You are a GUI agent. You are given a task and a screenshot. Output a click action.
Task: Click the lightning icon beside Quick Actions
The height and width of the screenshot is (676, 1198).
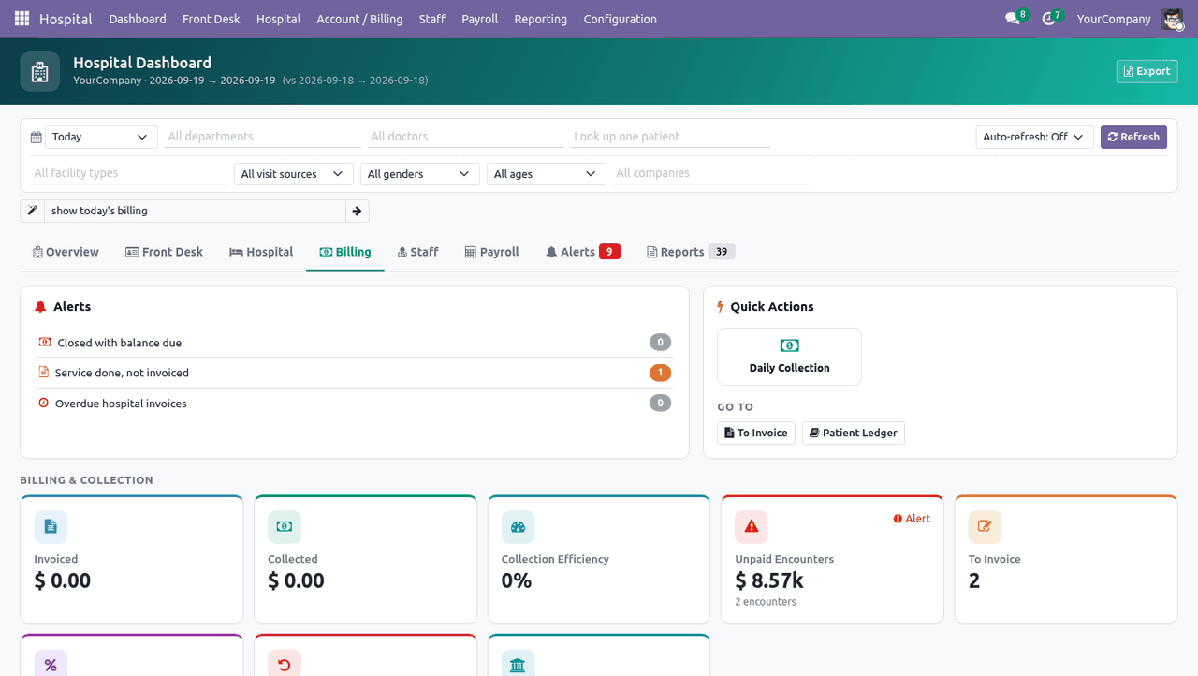coord(720,307)
